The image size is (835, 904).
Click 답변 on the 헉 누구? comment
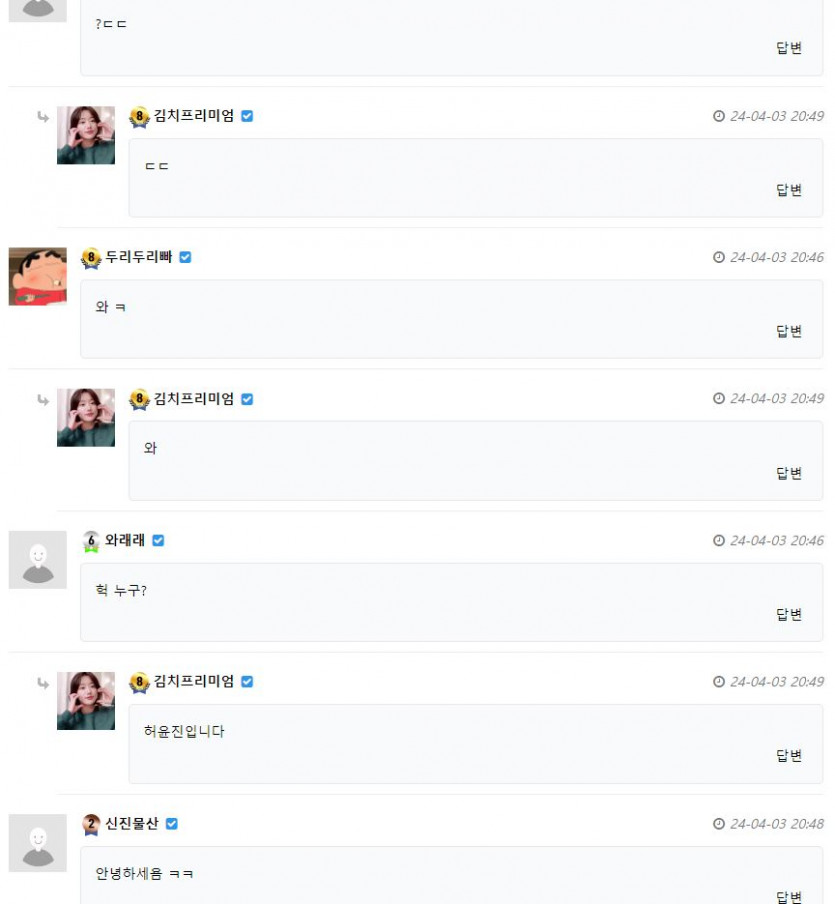coord(789,615)
